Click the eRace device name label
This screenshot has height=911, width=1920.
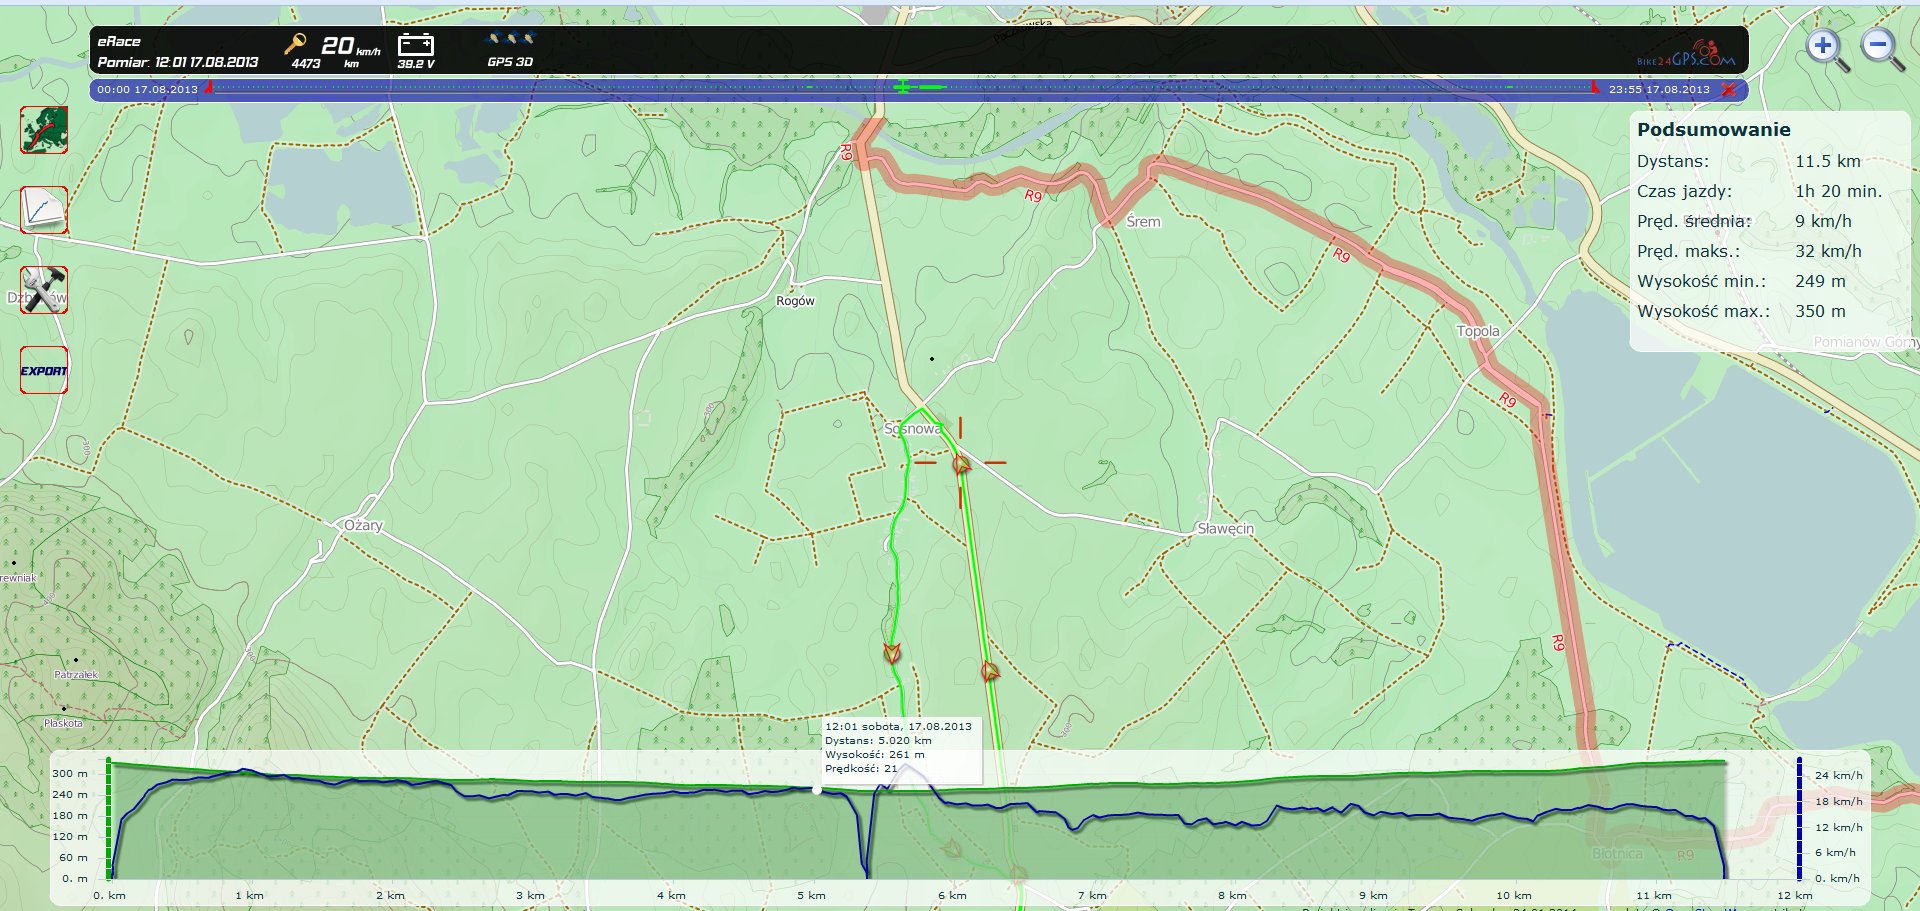[119, 42]
